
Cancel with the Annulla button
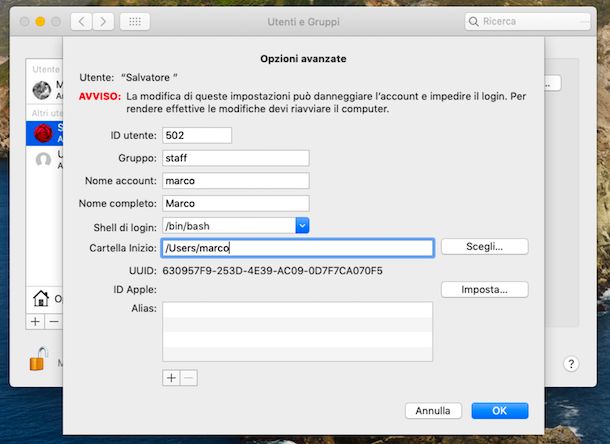433,411
